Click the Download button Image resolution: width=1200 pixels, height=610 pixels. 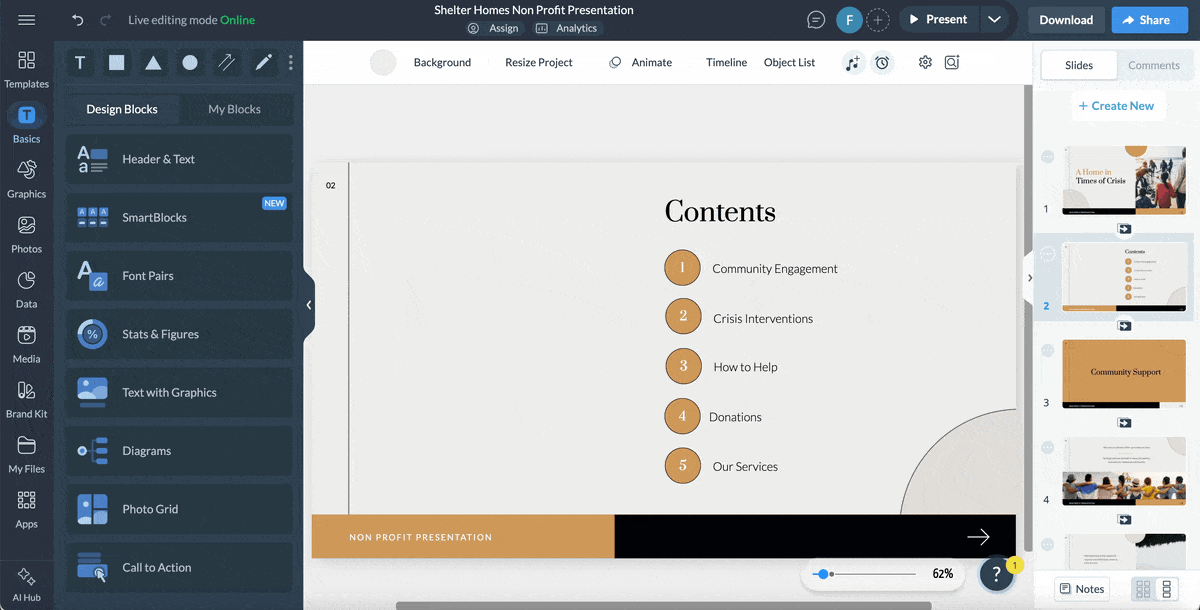[x=1066, y=20]
